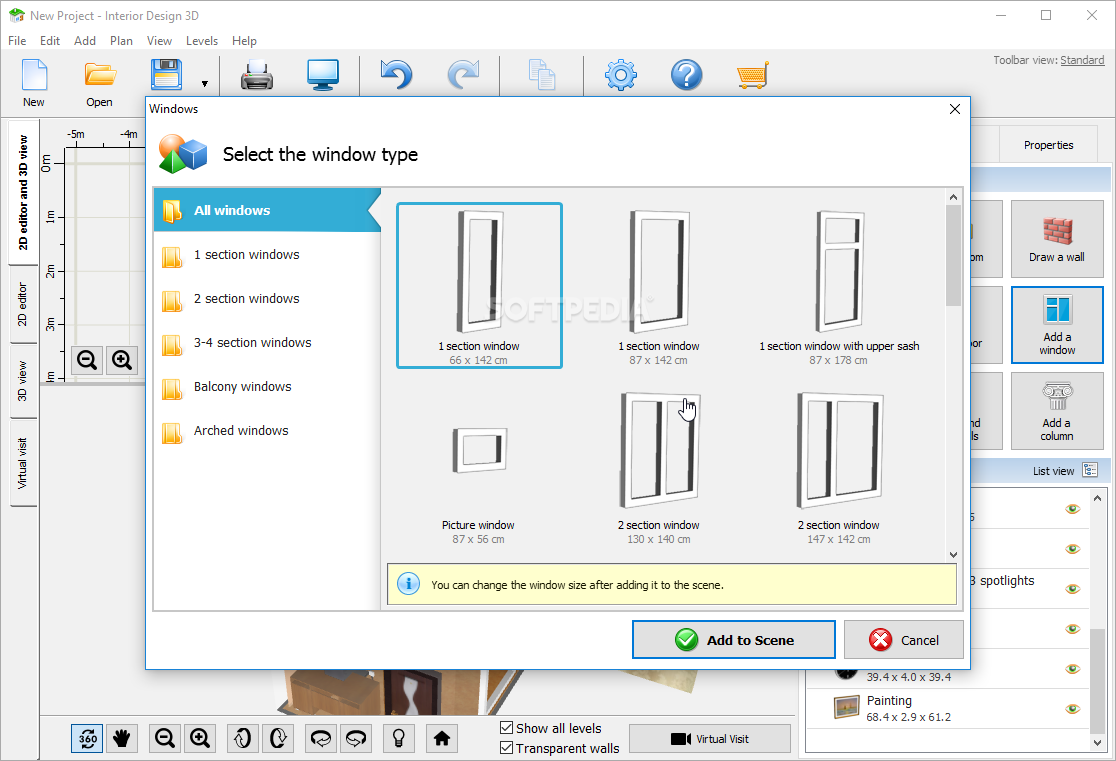This screenshot has height=761, width=1116.
Task: Select the Balcony windows category
Action: 267,387
